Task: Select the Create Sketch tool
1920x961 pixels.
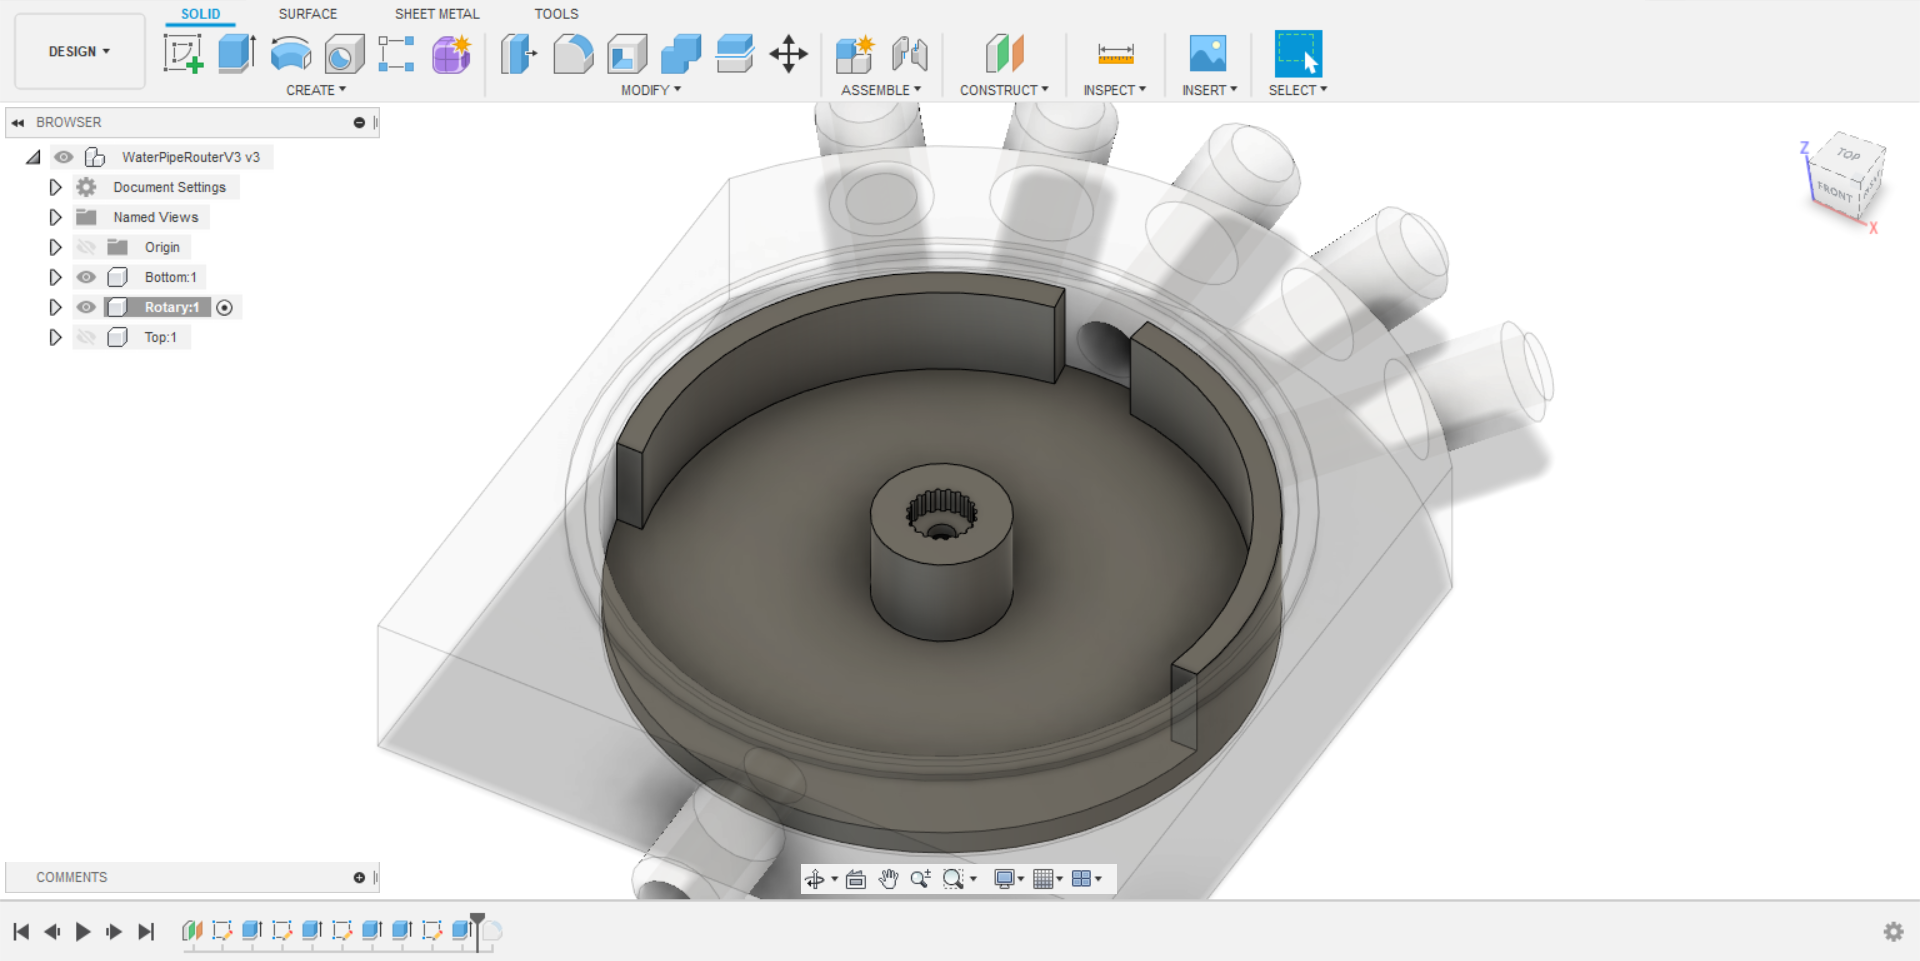Action: click(183, 54)
